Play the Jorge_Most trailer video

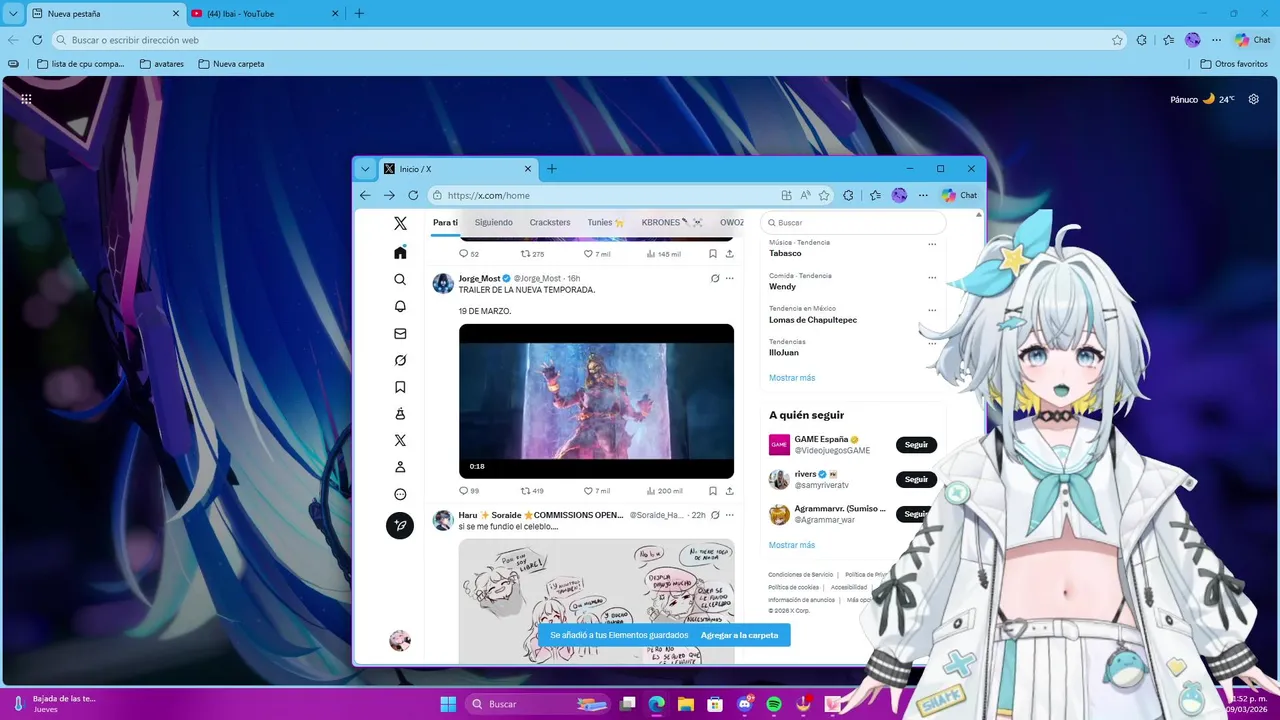(596, 401)
